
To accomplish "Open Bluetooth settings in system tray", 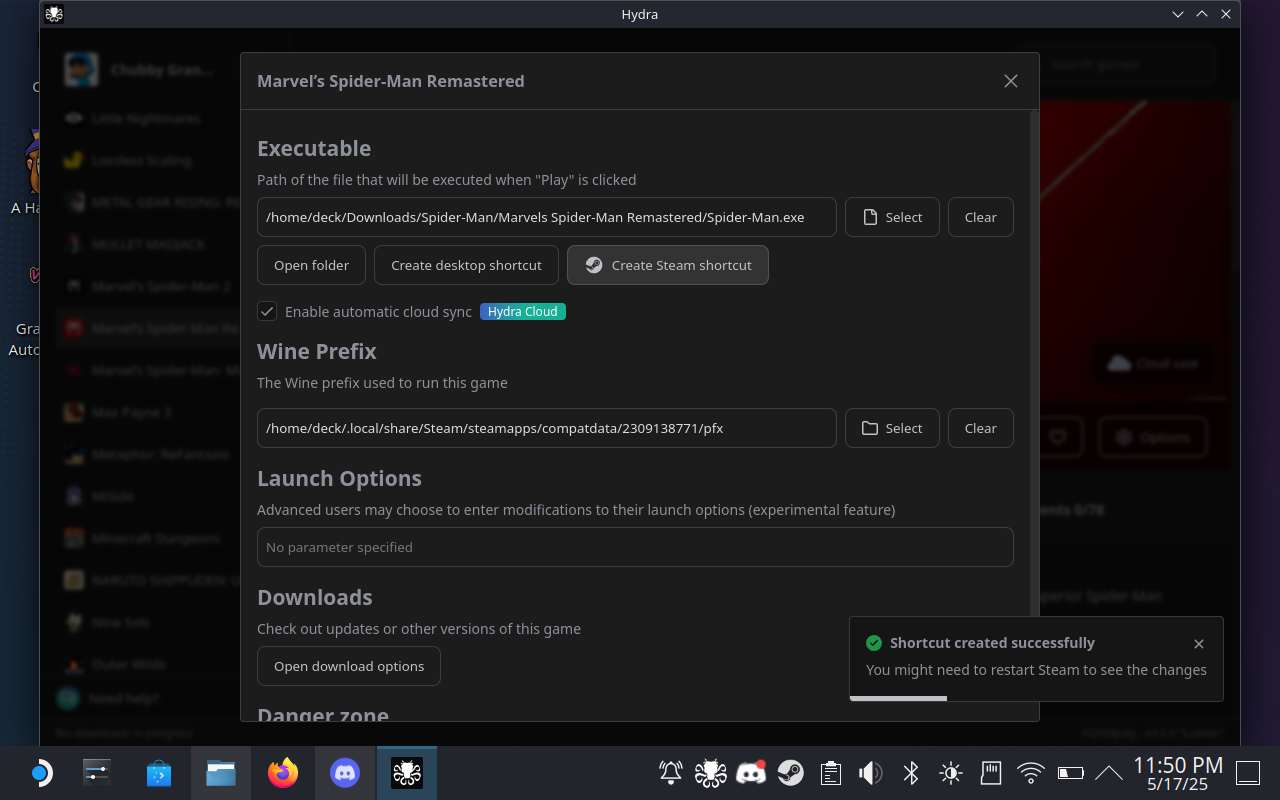I will pyautogui.click(x=910, y=773).
